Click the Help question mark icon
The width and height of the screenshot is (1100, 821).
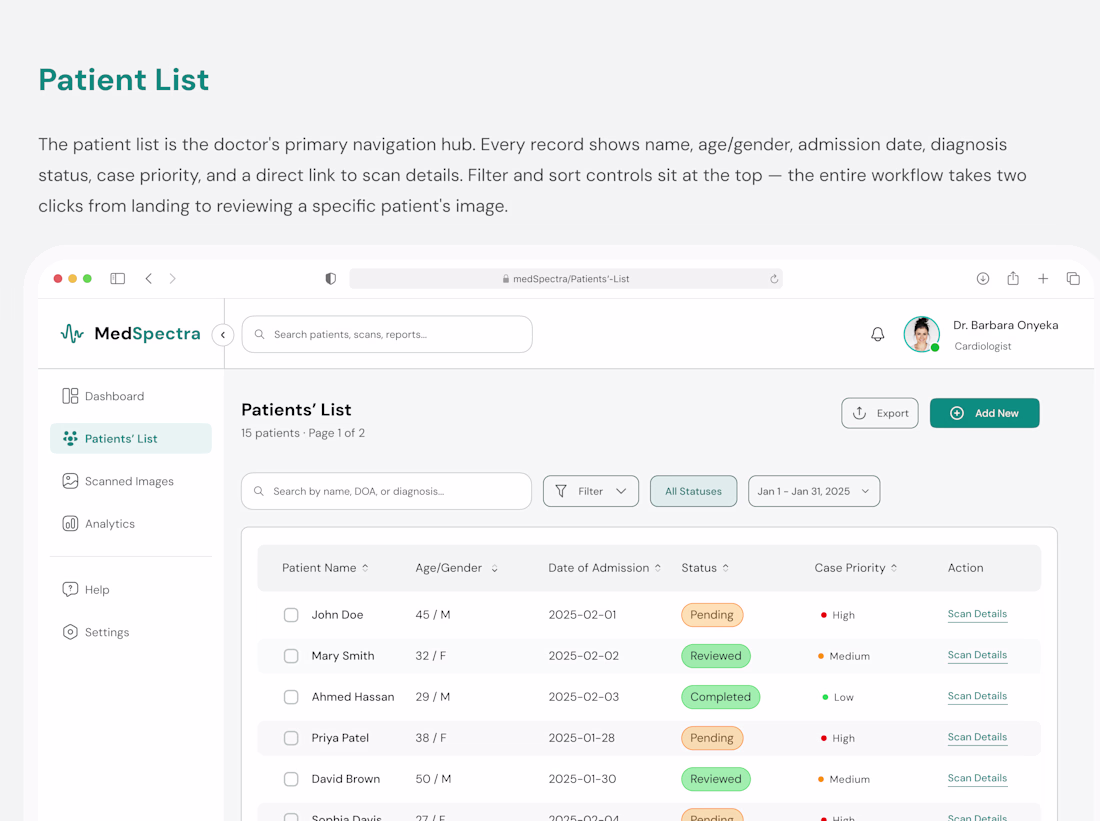[70, 589]
